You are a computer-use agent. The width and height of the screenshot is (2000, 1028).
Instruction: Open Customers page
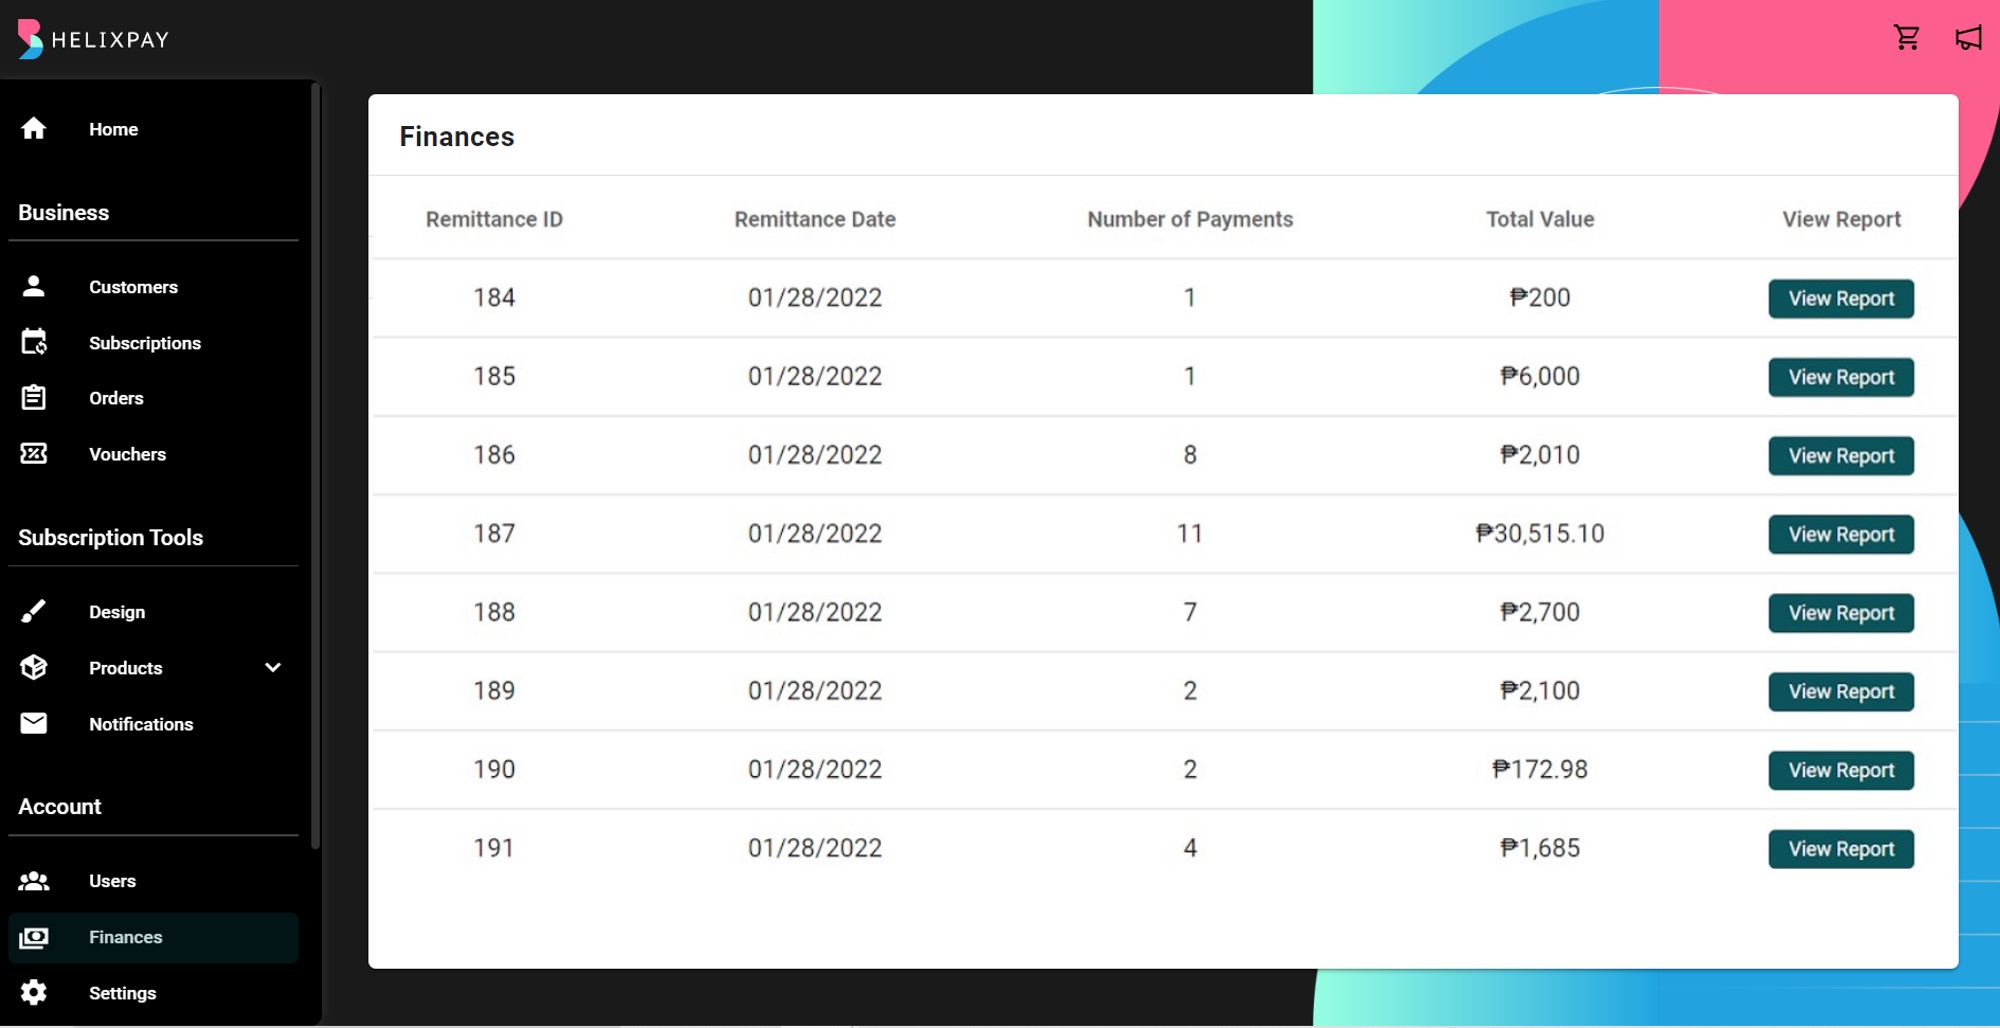click(133, 287)
